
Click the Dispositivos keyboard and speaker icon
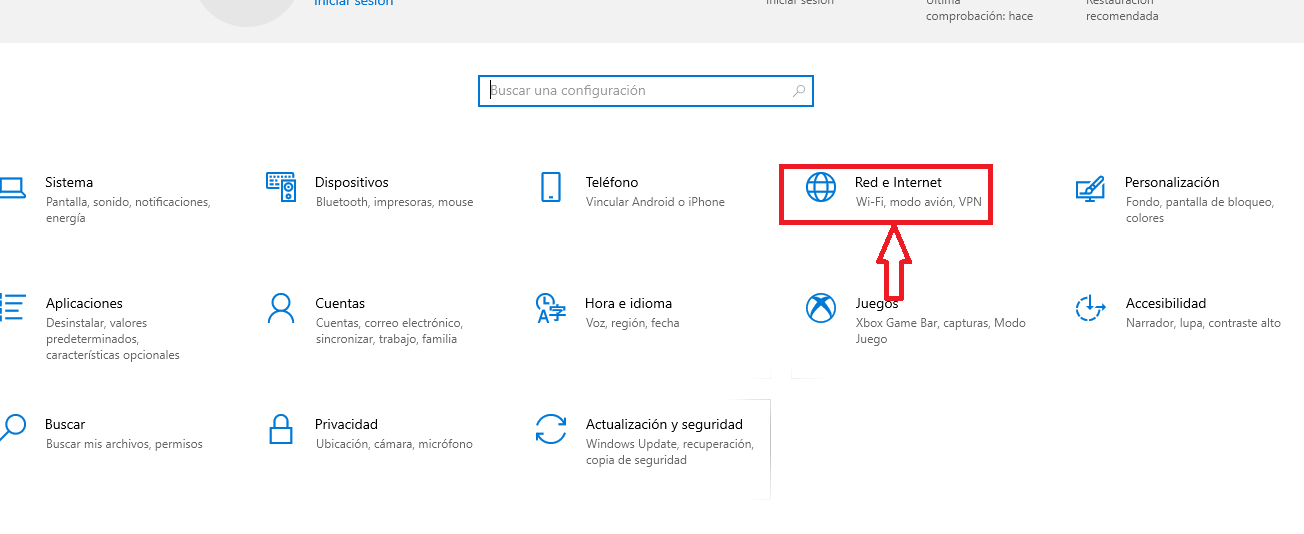281,187
